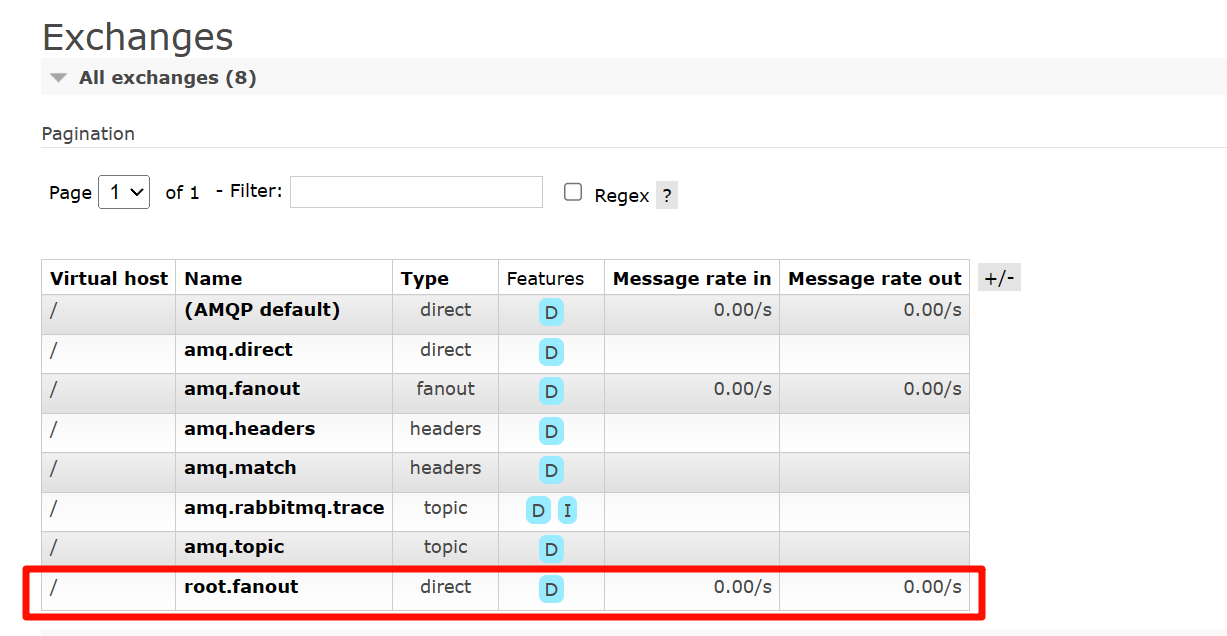
Task: Sort table by Type column header
Action: pos(425,279)
